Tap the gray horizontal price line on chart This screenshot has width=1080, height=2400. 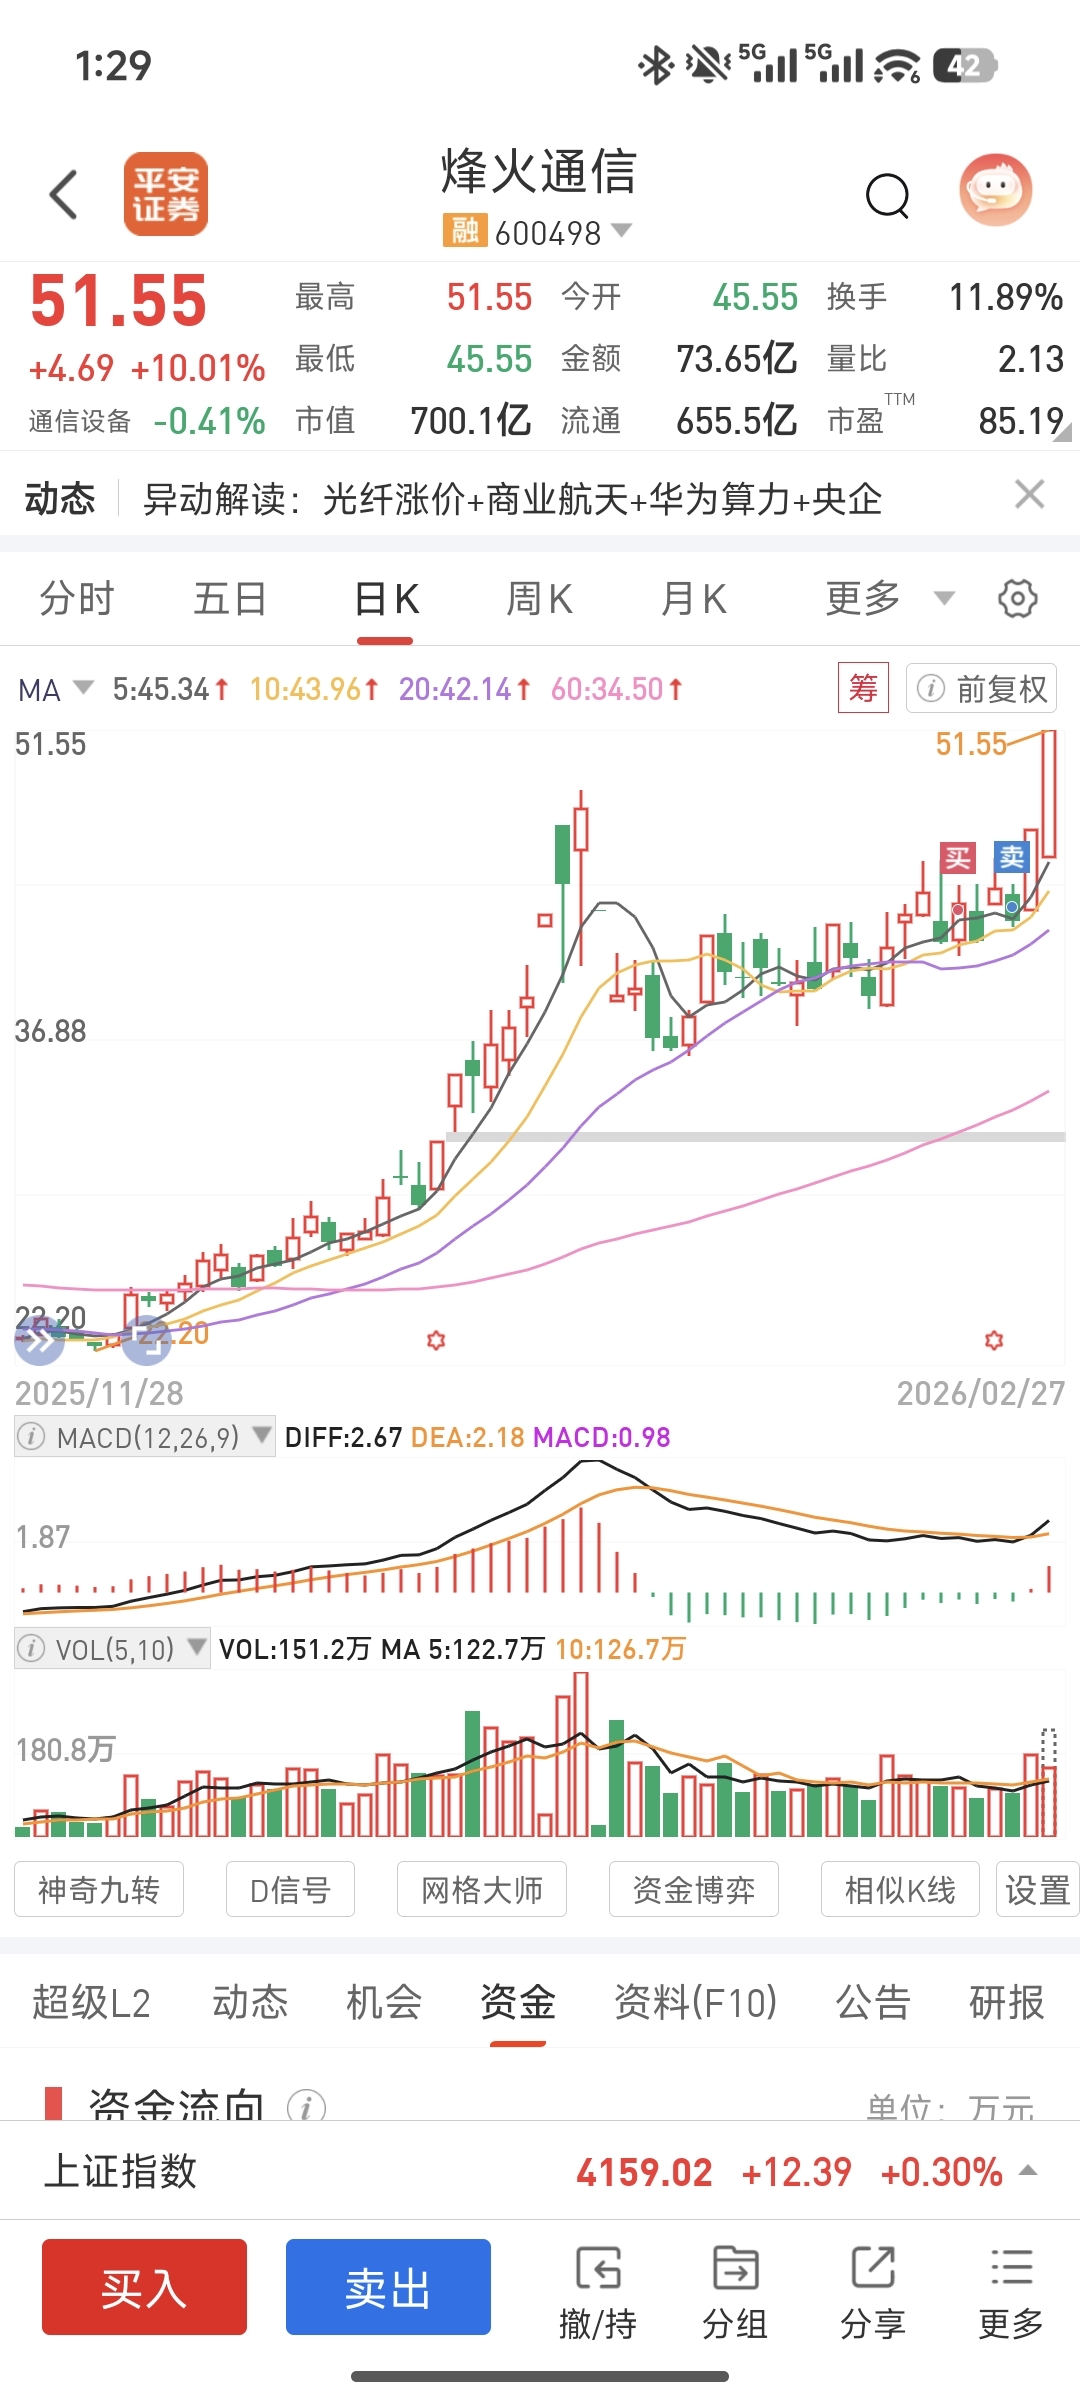[756, 1137]
